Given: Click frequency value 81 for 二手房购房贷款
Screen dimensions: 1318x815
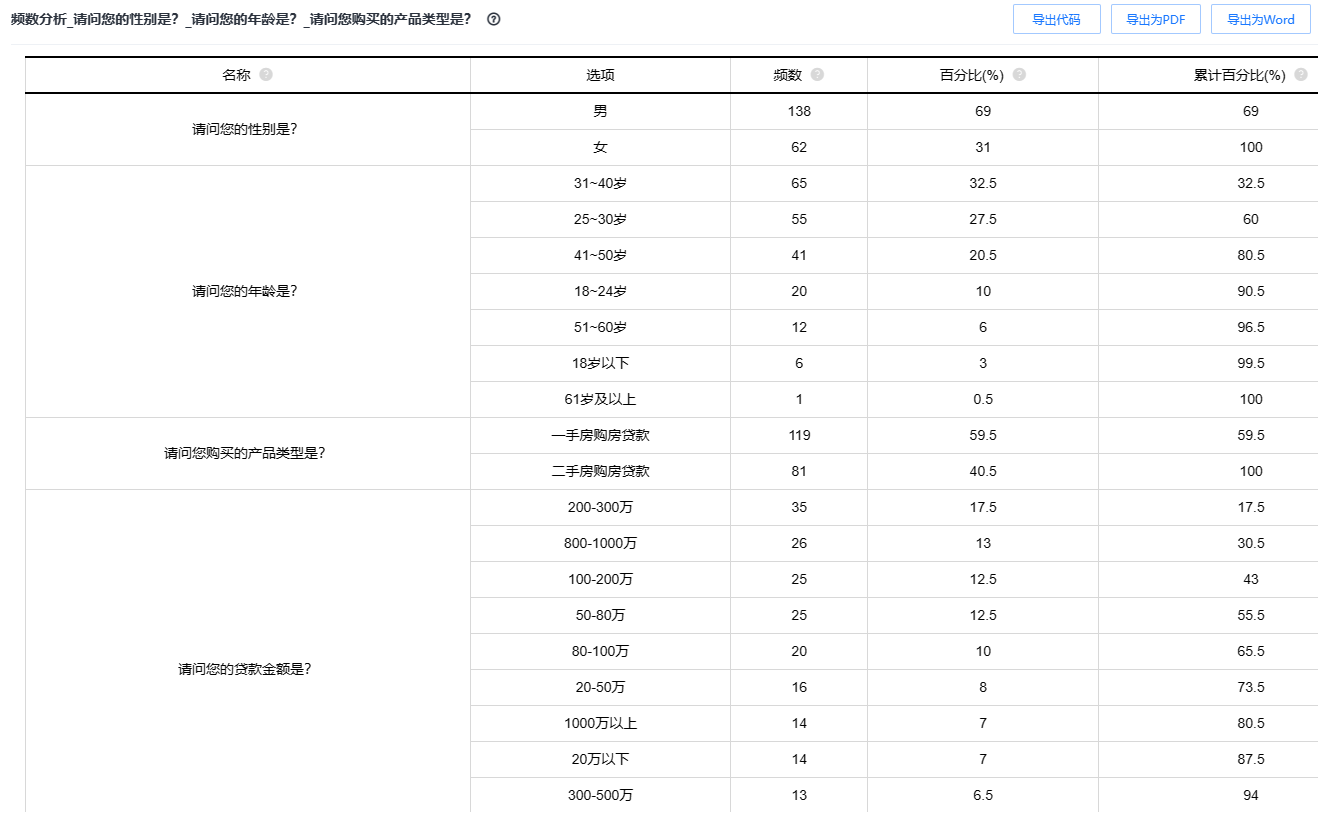Looking at the screenshot, I should pyautogui.click(x=799, y=471).
